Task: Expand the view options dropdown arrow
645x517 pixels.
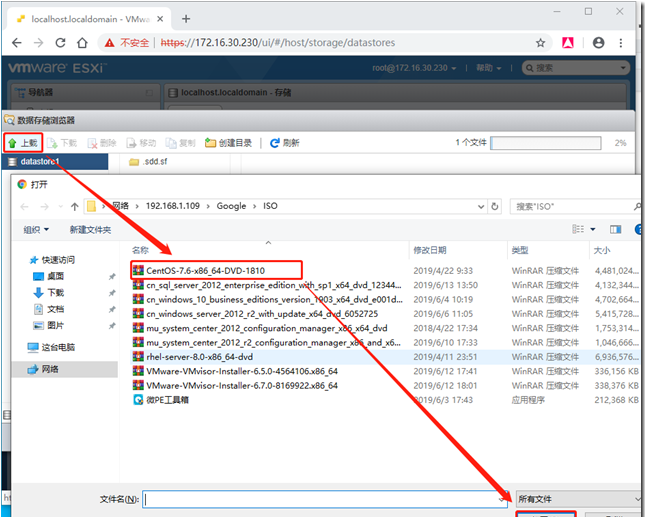Action: point(593,229)
